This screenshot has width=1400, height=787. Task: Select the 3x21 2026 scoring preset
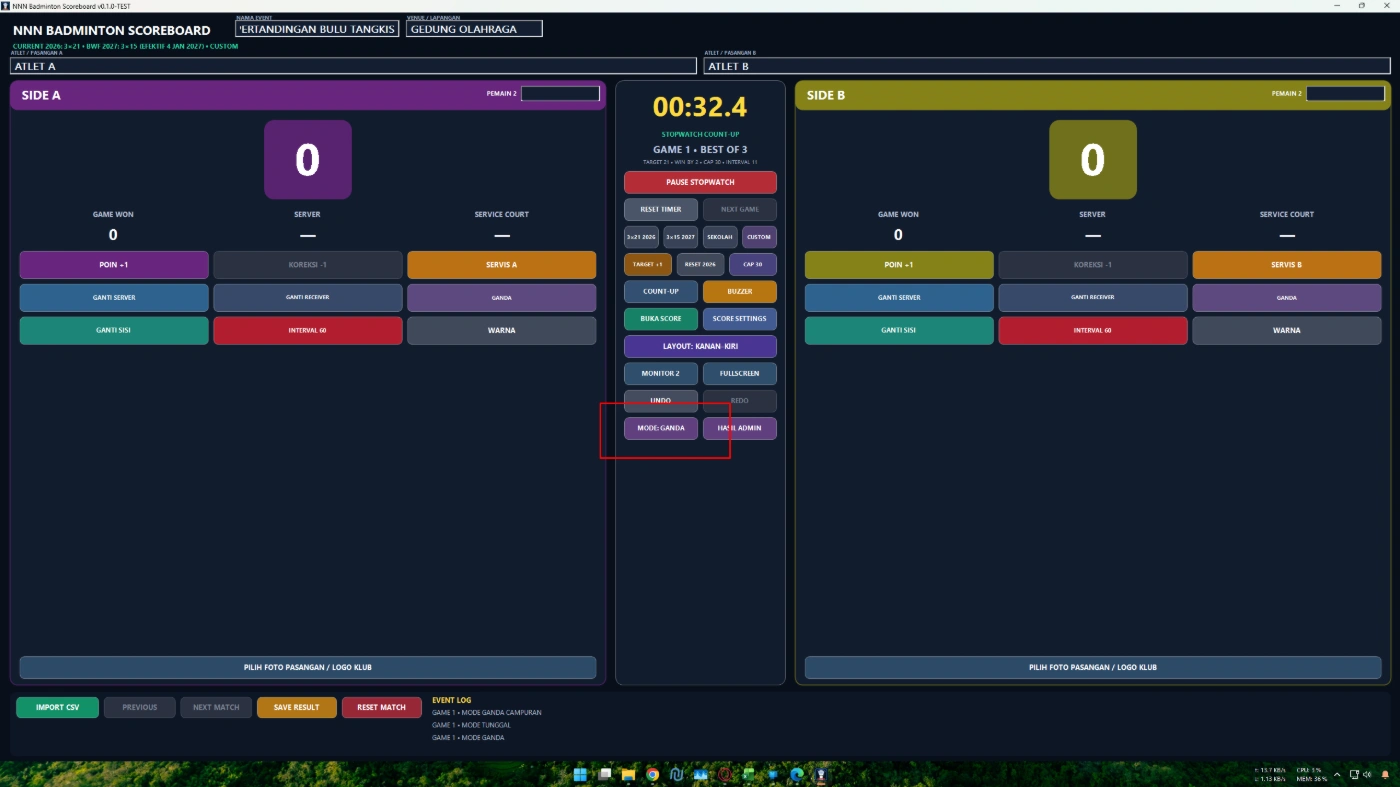641,237
